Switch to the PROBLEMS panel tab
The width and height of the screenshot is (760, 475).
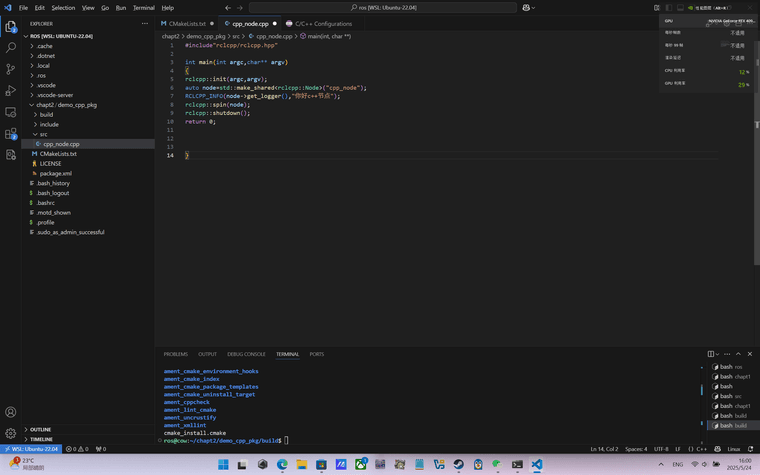pyautogui.click(x=175, y=354)
